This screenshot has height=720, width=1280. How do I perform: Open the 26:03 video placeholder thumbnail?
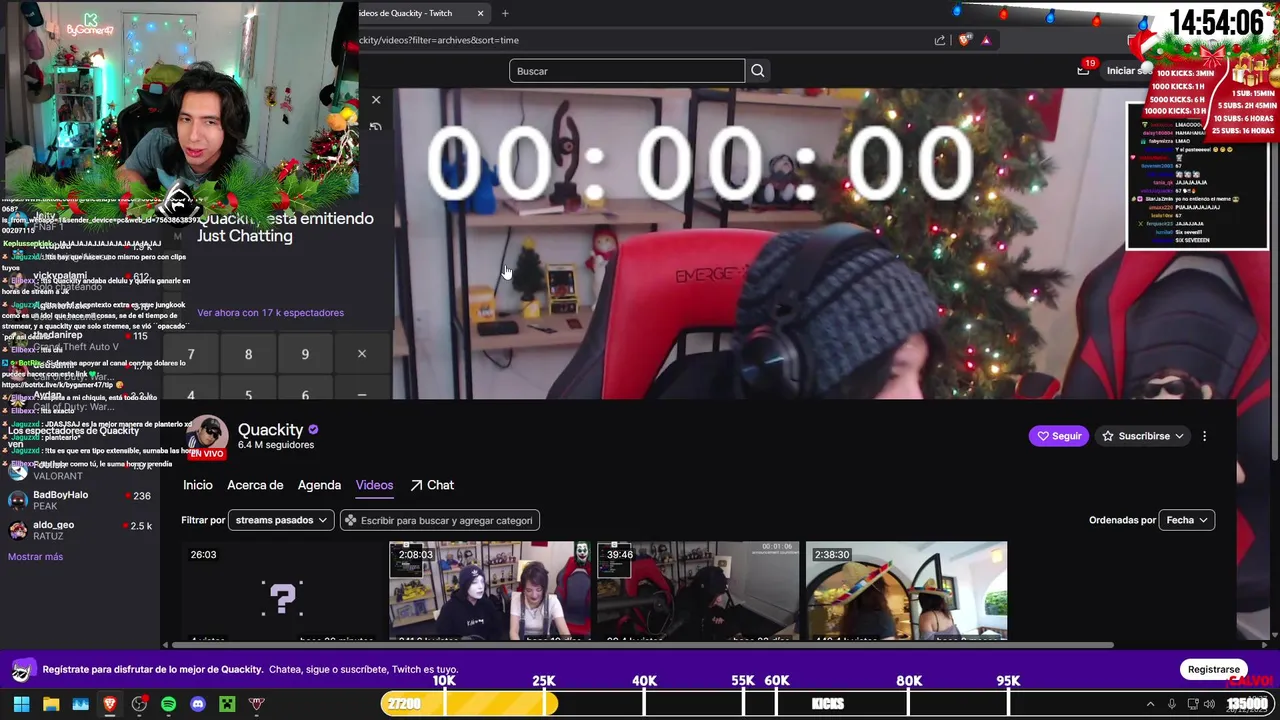(x=283, y=591)
